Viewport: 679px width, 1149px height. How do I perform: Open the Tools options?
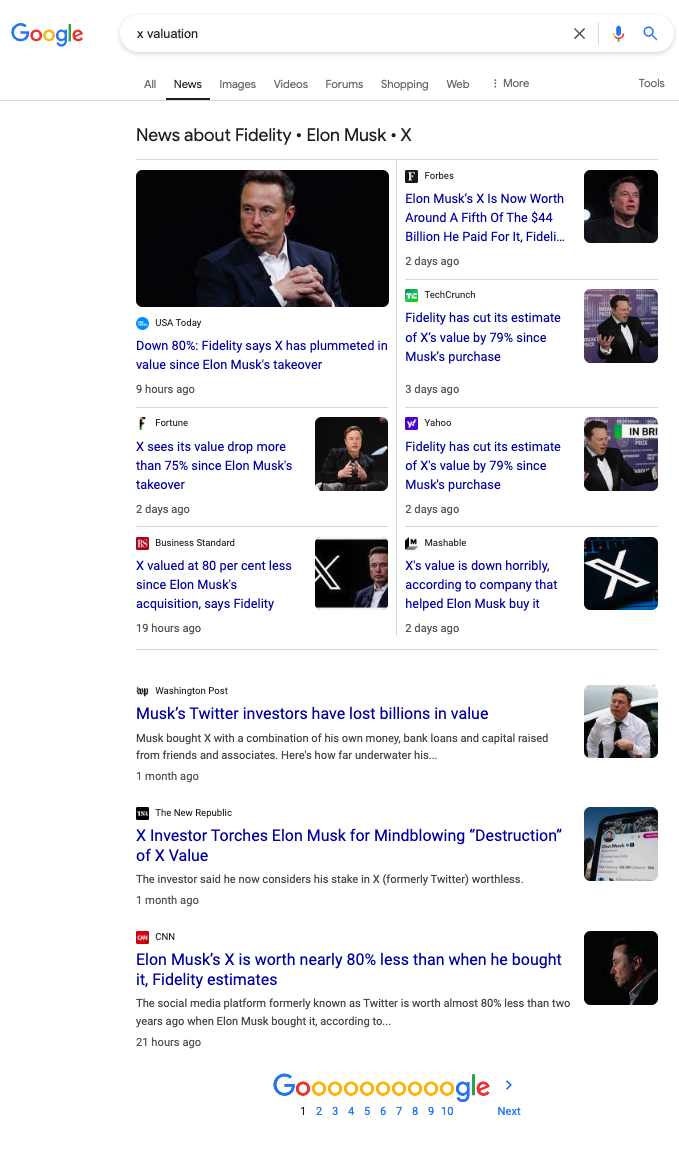click(x=651, y=84)
